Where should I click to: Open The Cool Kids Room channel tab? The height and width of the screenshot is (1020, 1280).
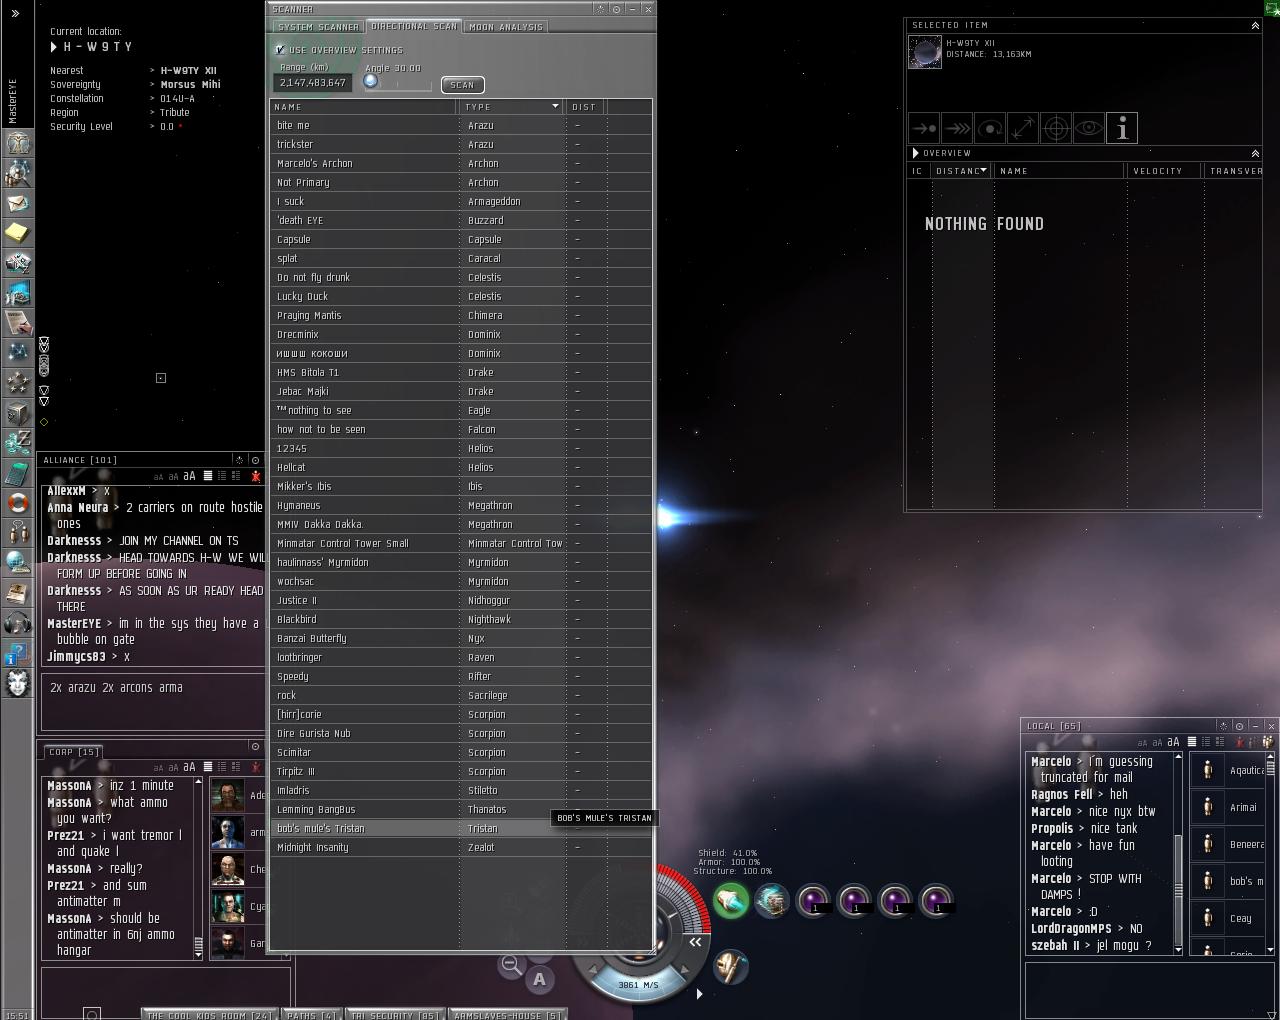point(209,1014)
